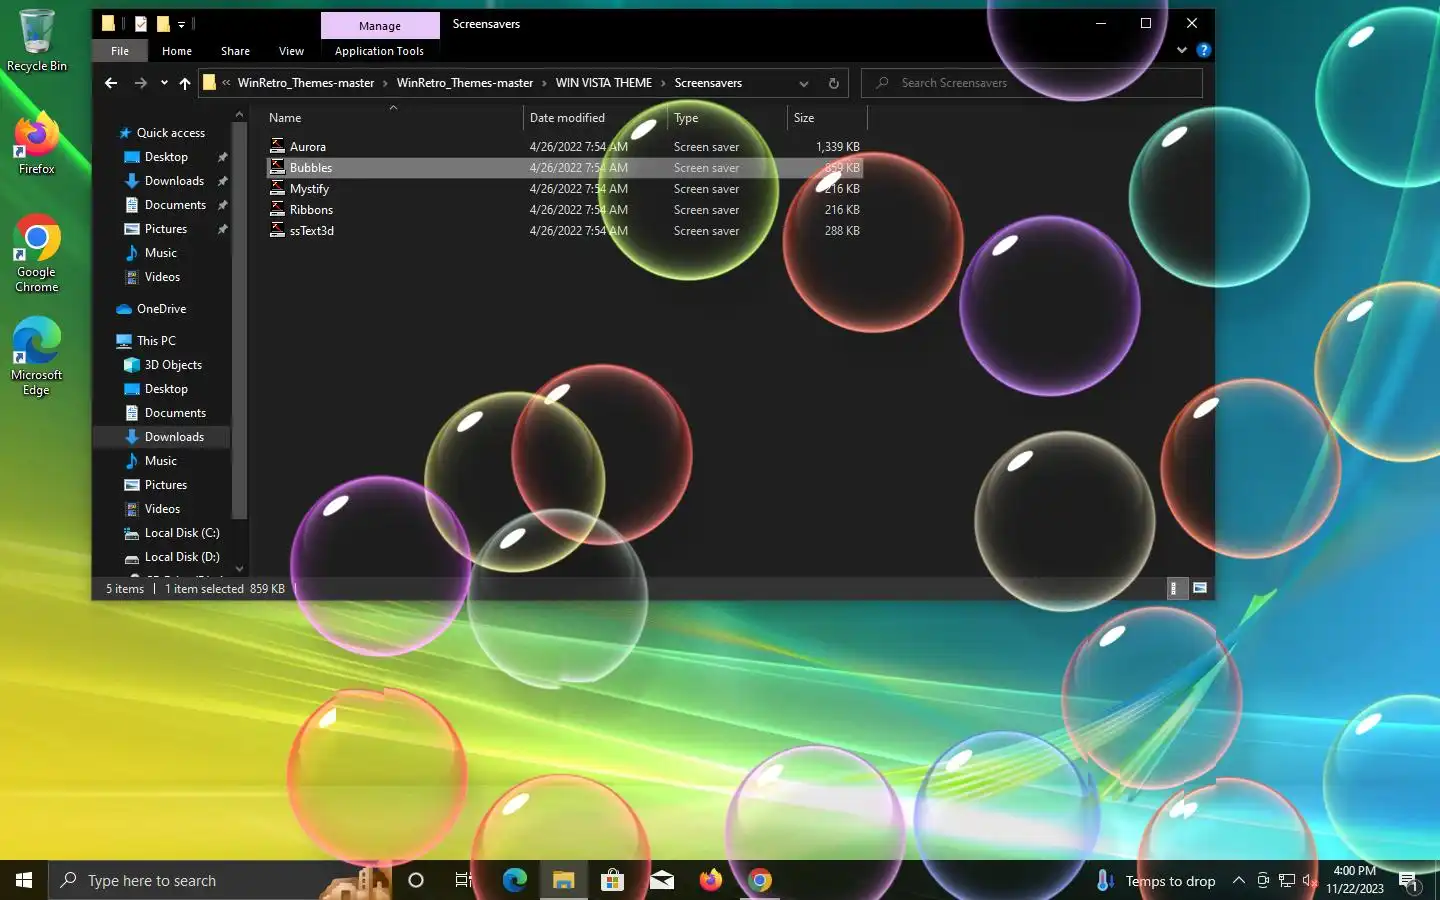Open the Recycle Bin desktop icon
Viewport: 1440px width, 900px height.
pos(37,40)
